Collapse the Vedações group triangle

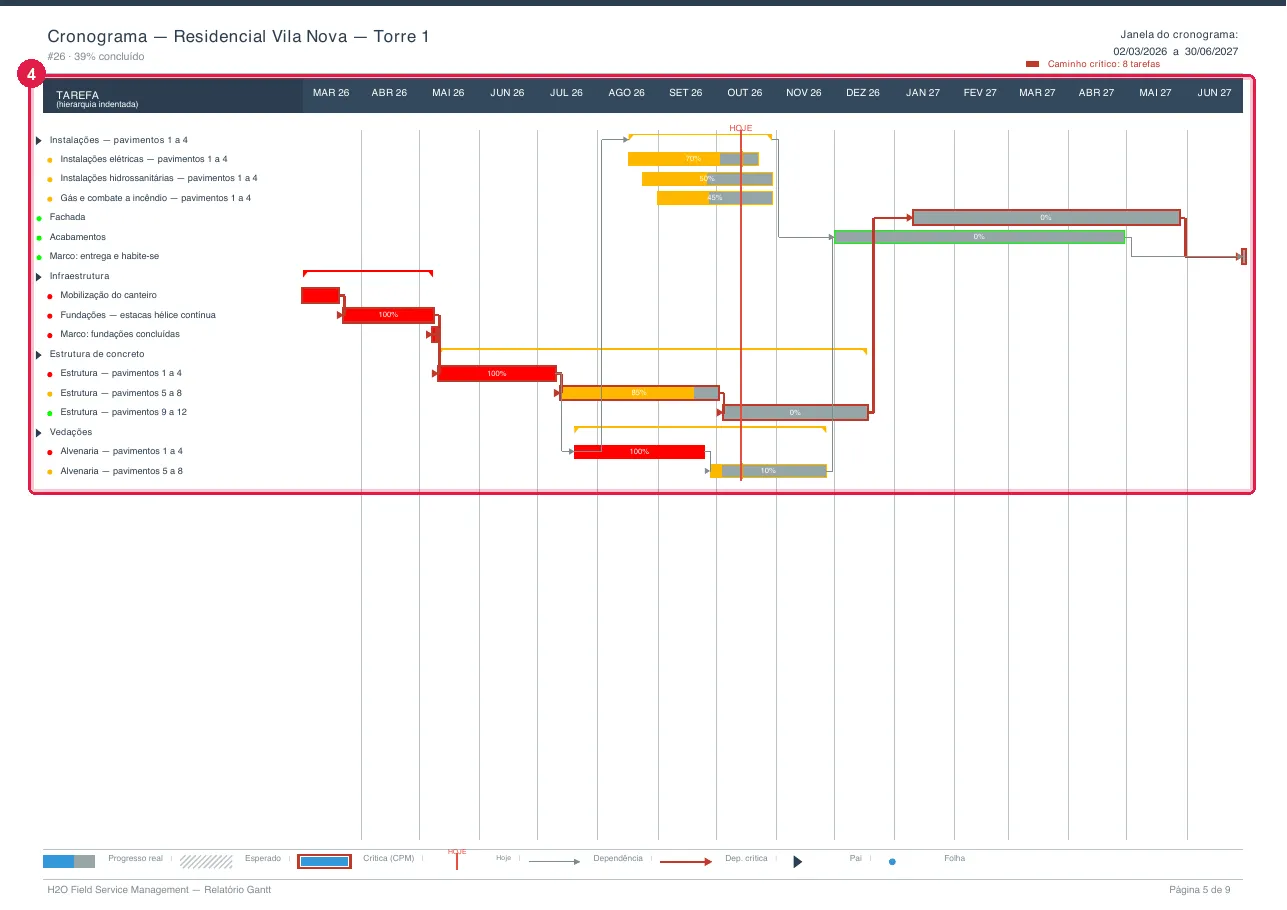tap(39, 432)
